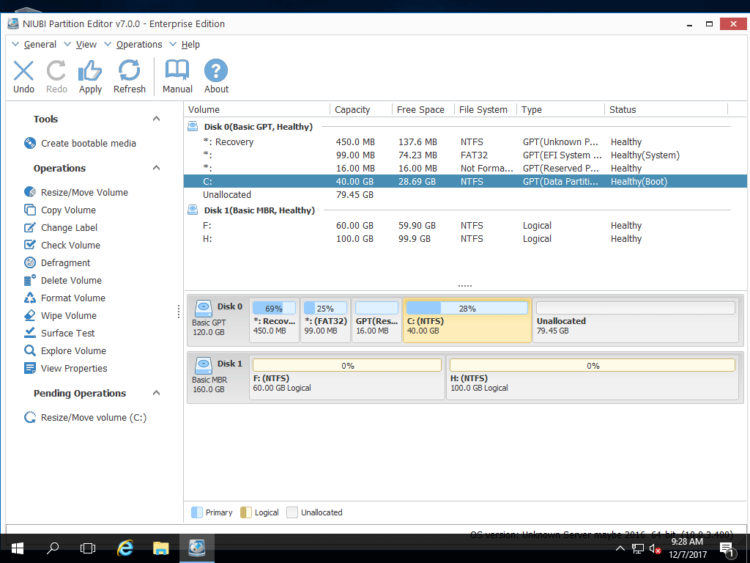The height and width of the screenshot is (563, 750).
Task: Run Check Volume operation
Action: click(62, 245)
